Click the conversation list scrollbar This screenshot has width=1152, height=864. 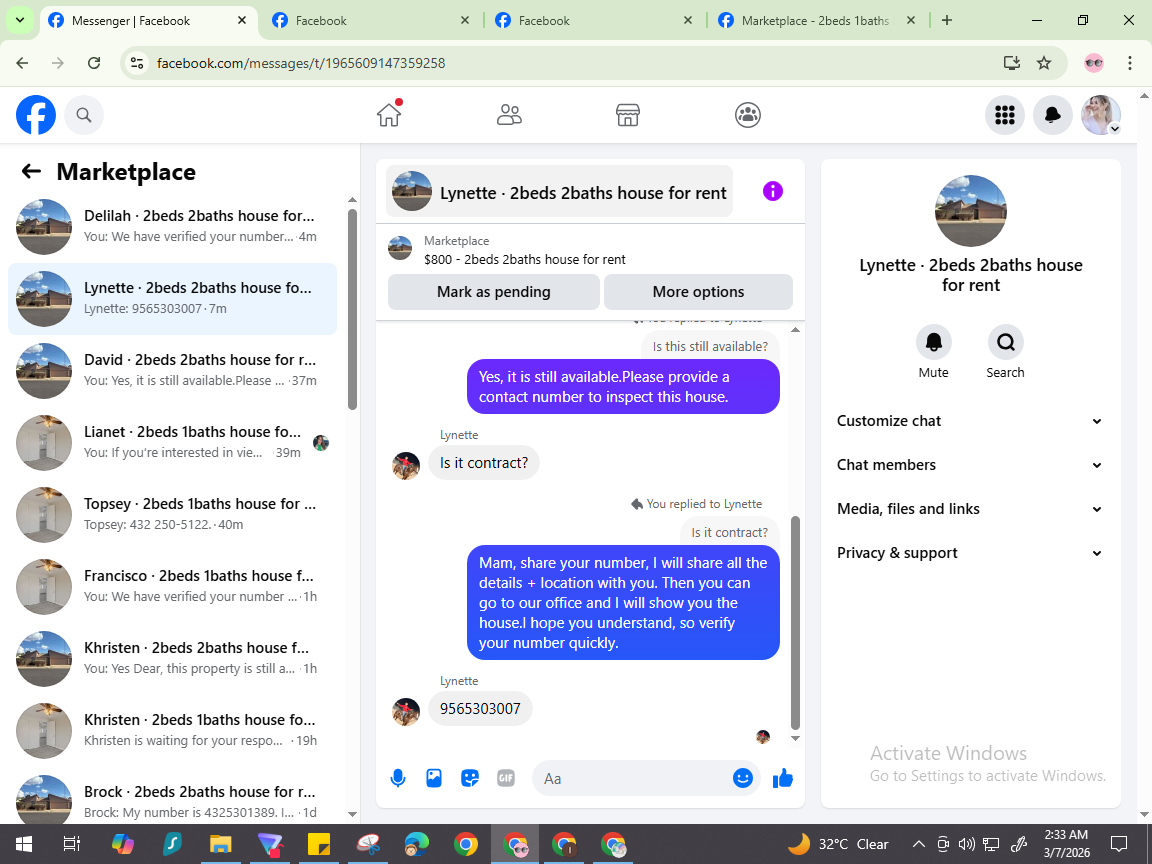[352, 309]
